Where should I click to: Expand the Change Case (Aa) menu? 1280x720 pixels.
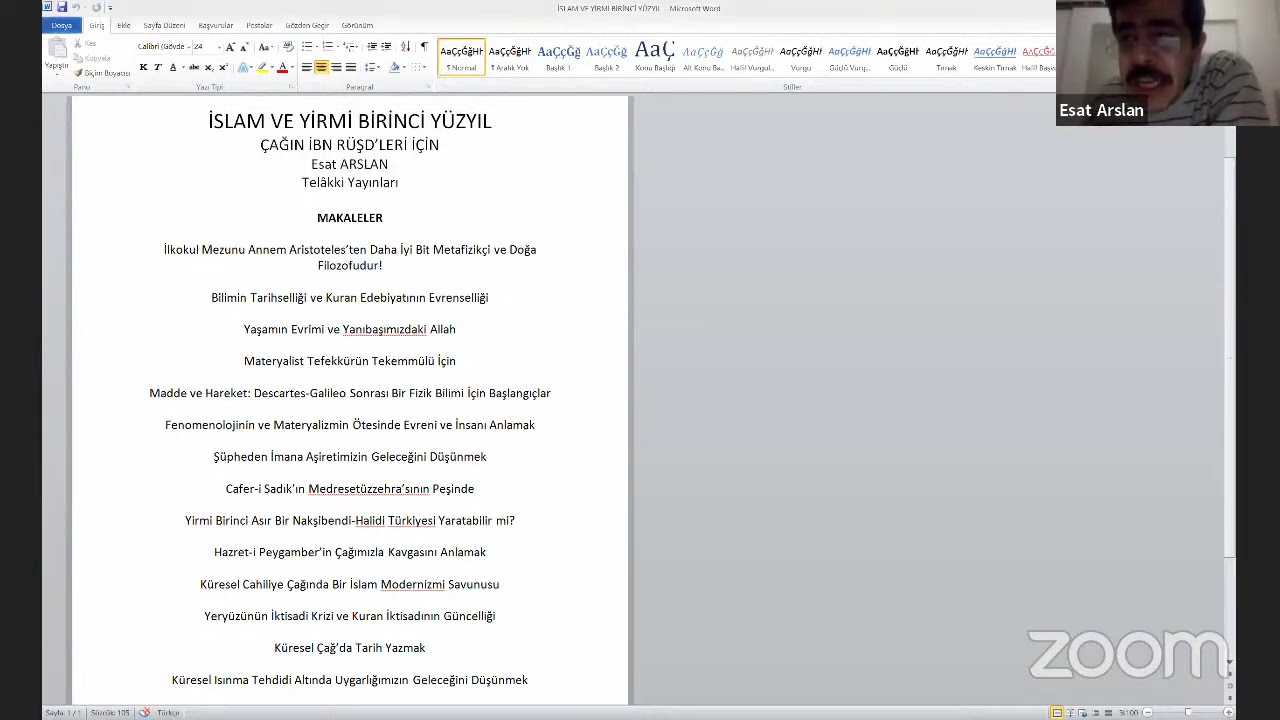265,47
